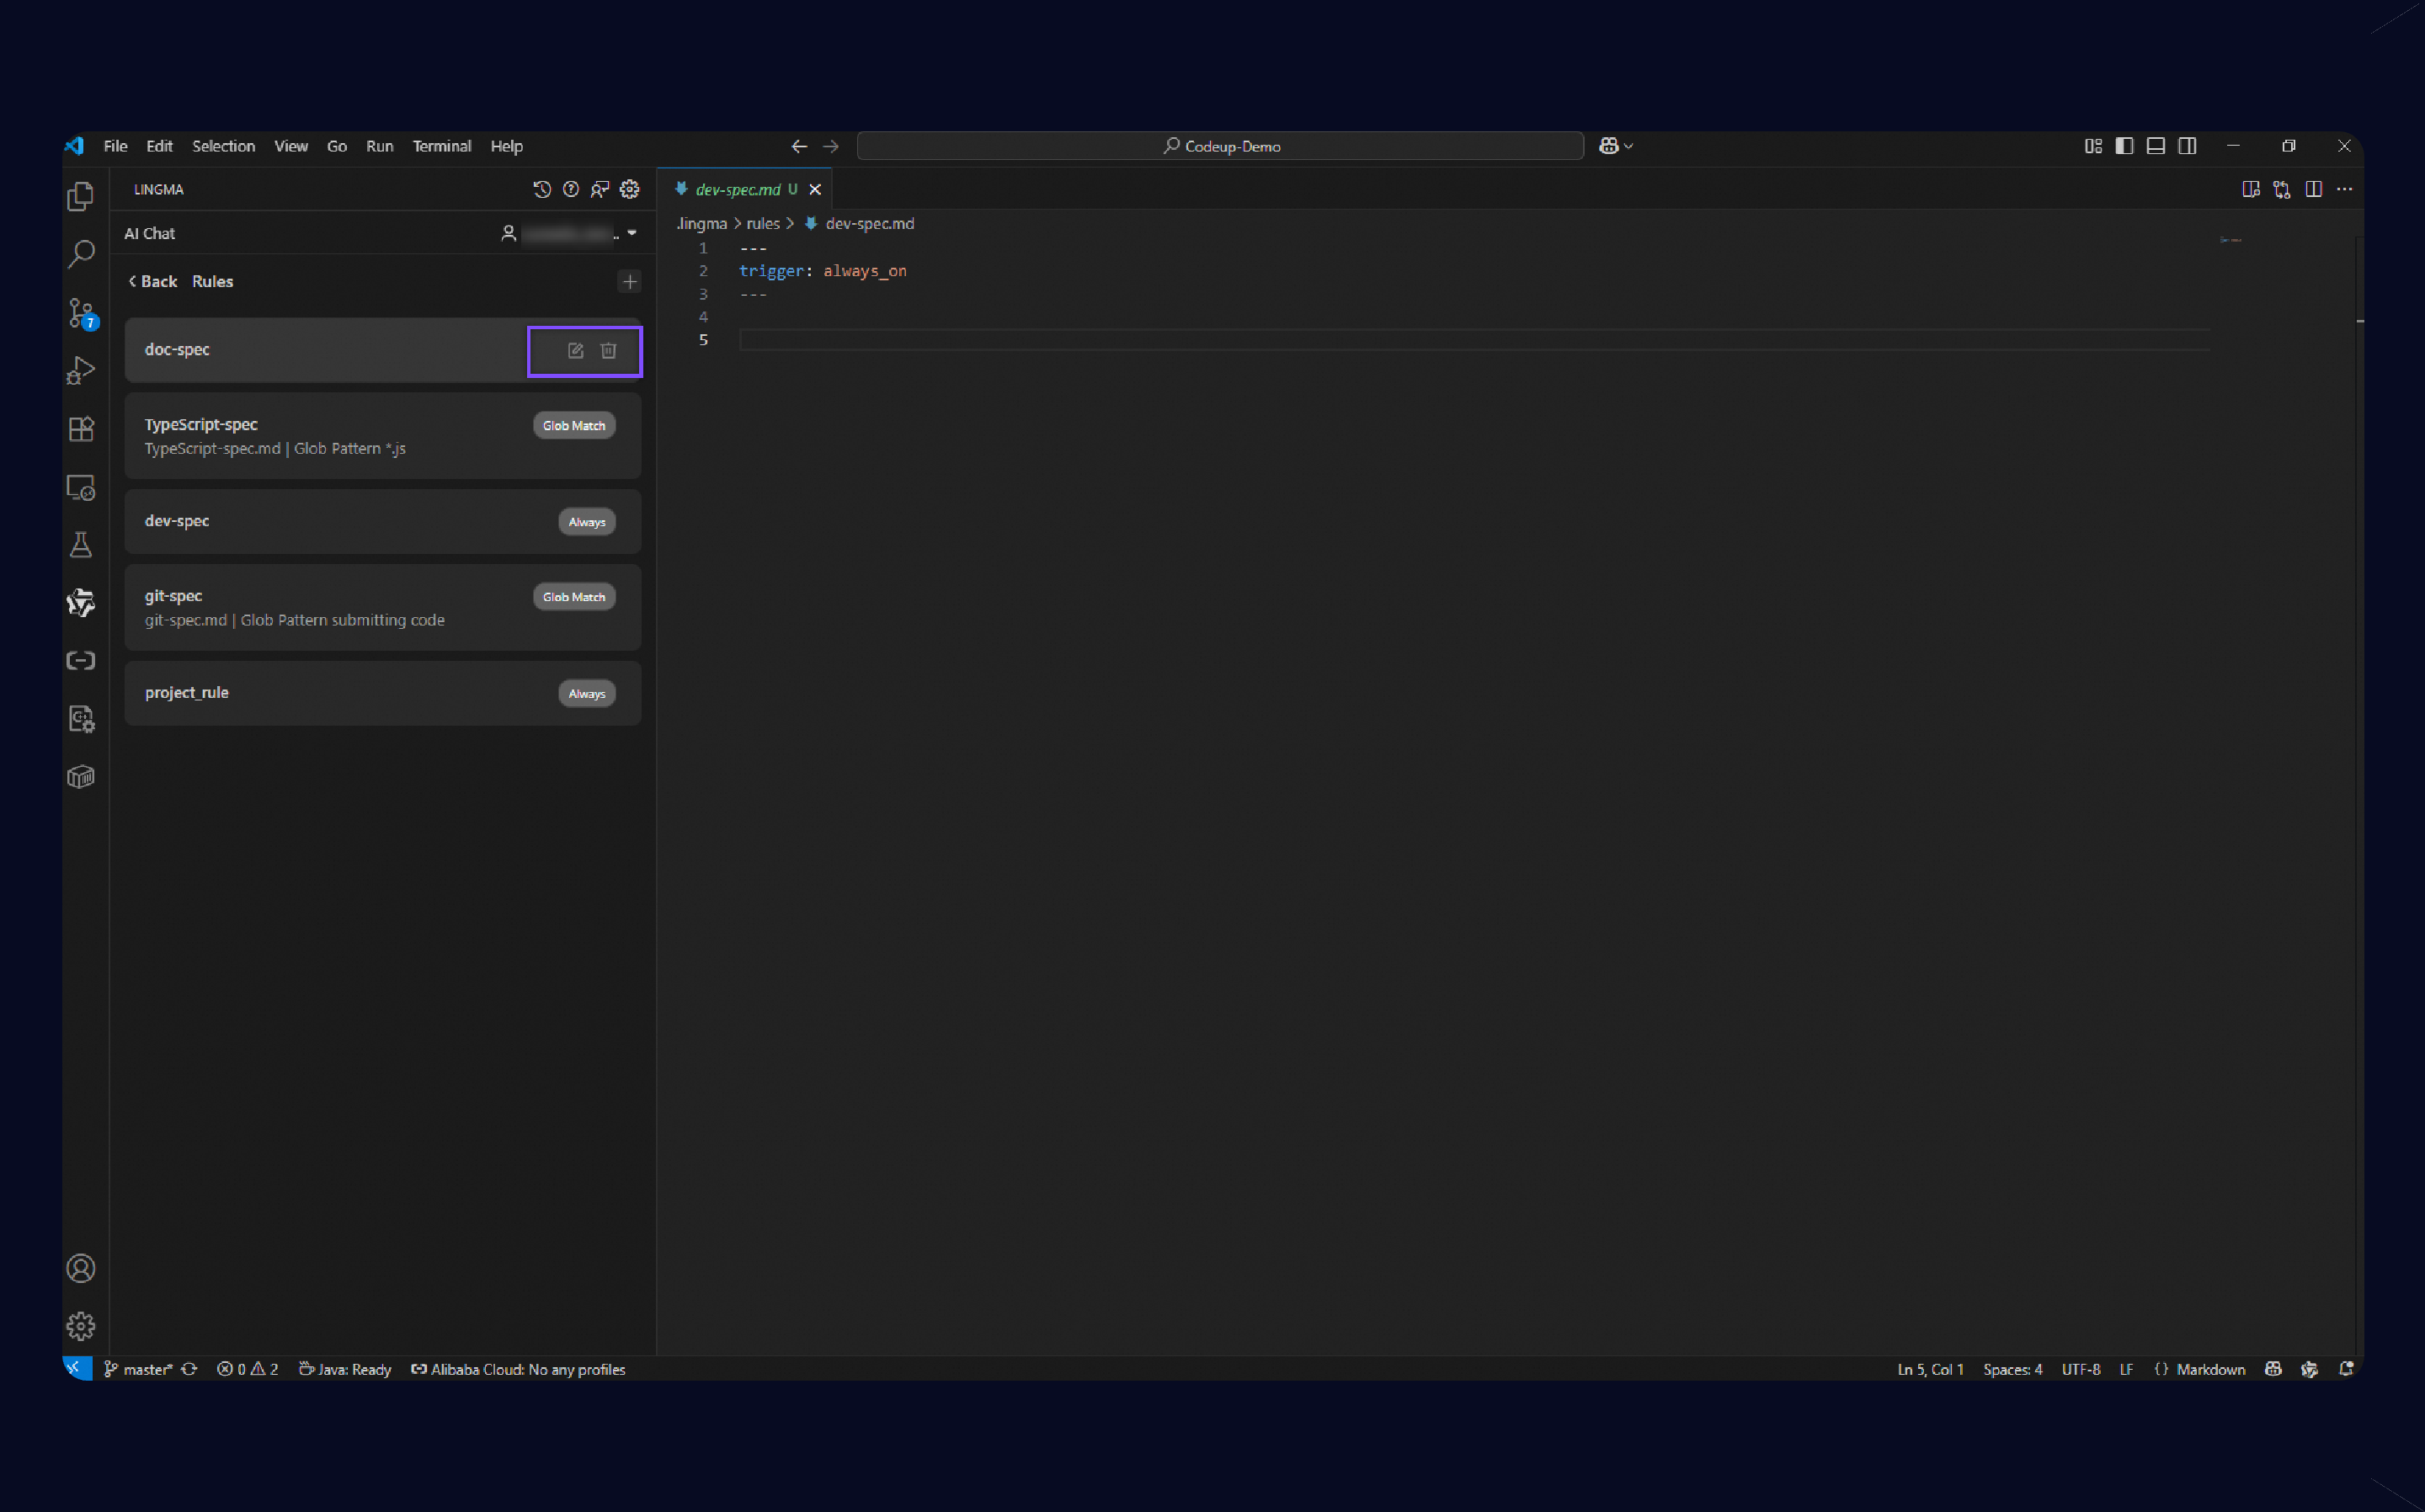2425x1512 pixels.
Task: Toggle the bottom panel layout button
Action: tap(2156, 146)
